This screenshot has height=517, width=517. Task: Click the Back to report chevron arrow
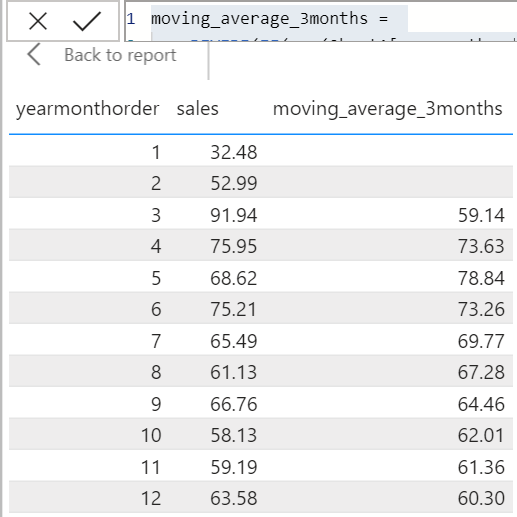pyautogui.click(x=34, y=54)
